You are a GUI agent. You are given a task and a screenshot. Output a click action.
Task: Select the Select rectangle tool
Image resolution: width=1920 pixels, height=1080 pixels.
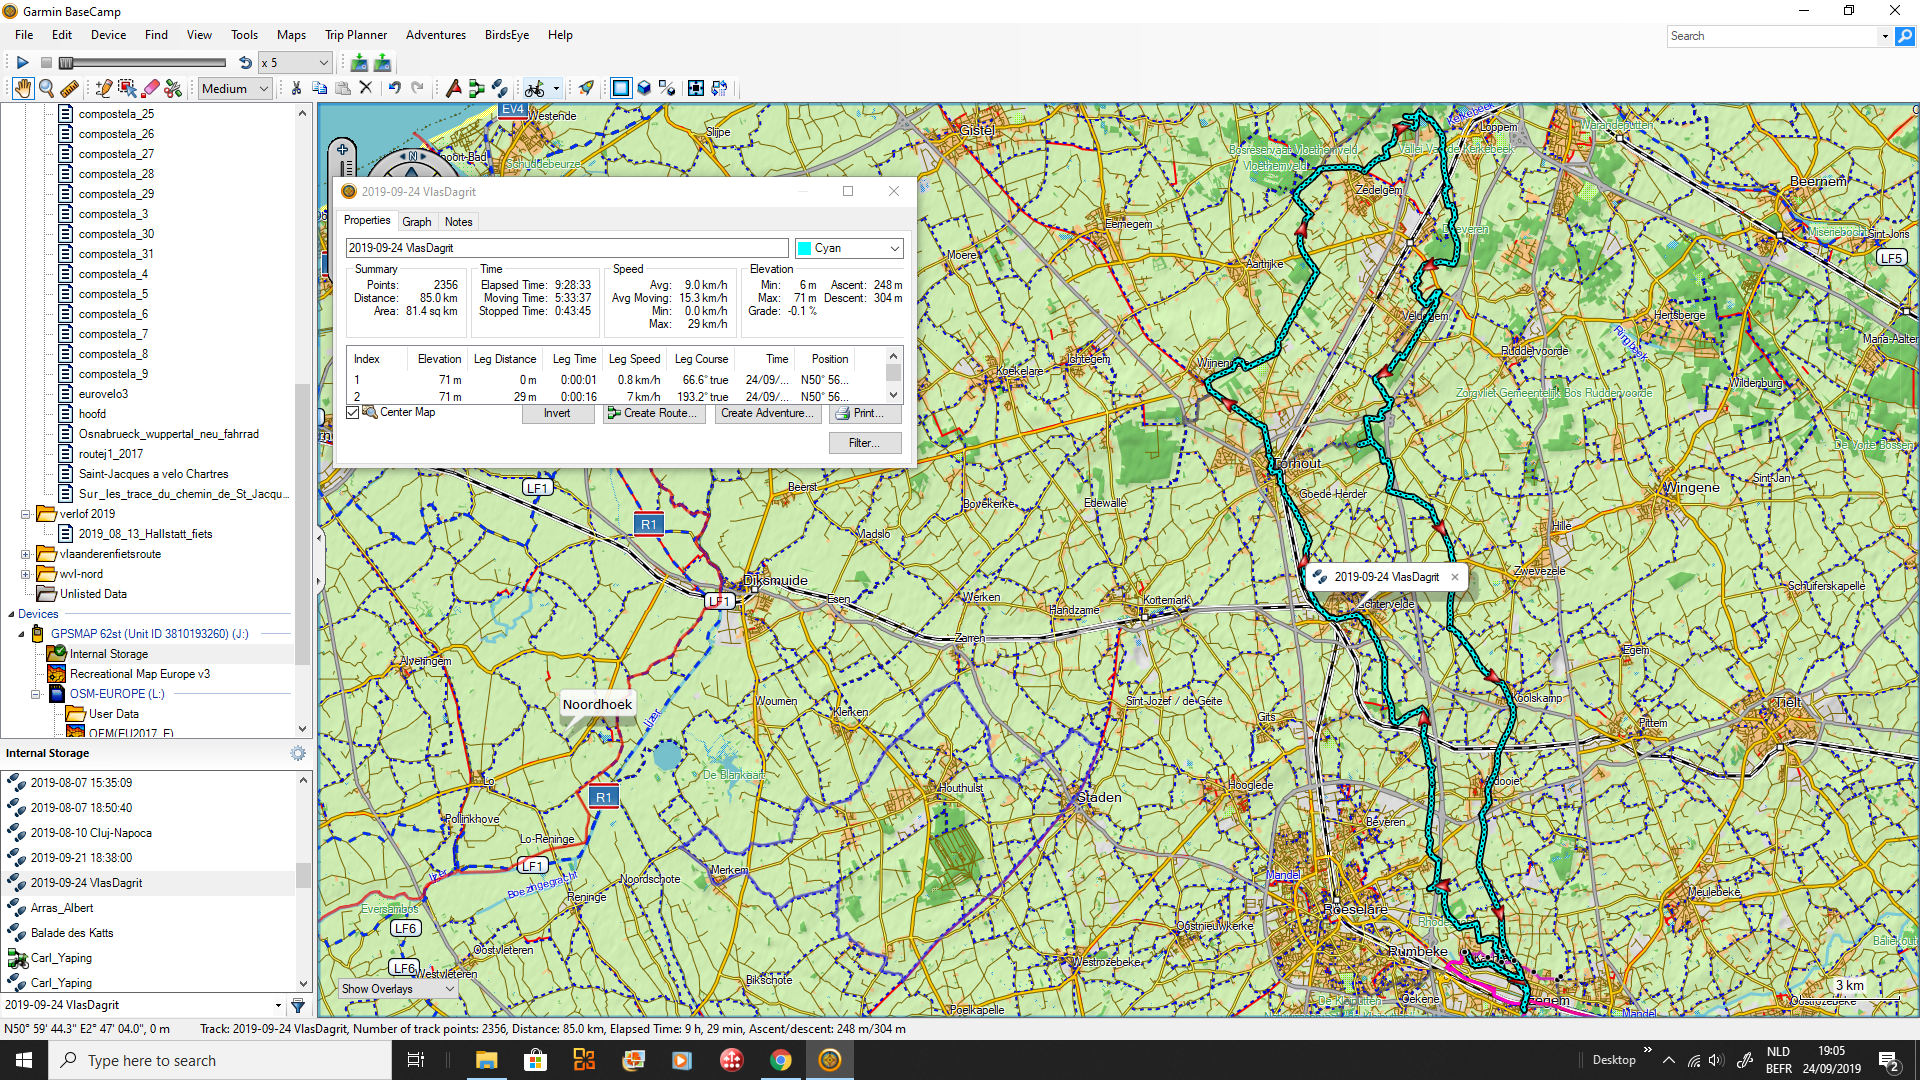127,88
